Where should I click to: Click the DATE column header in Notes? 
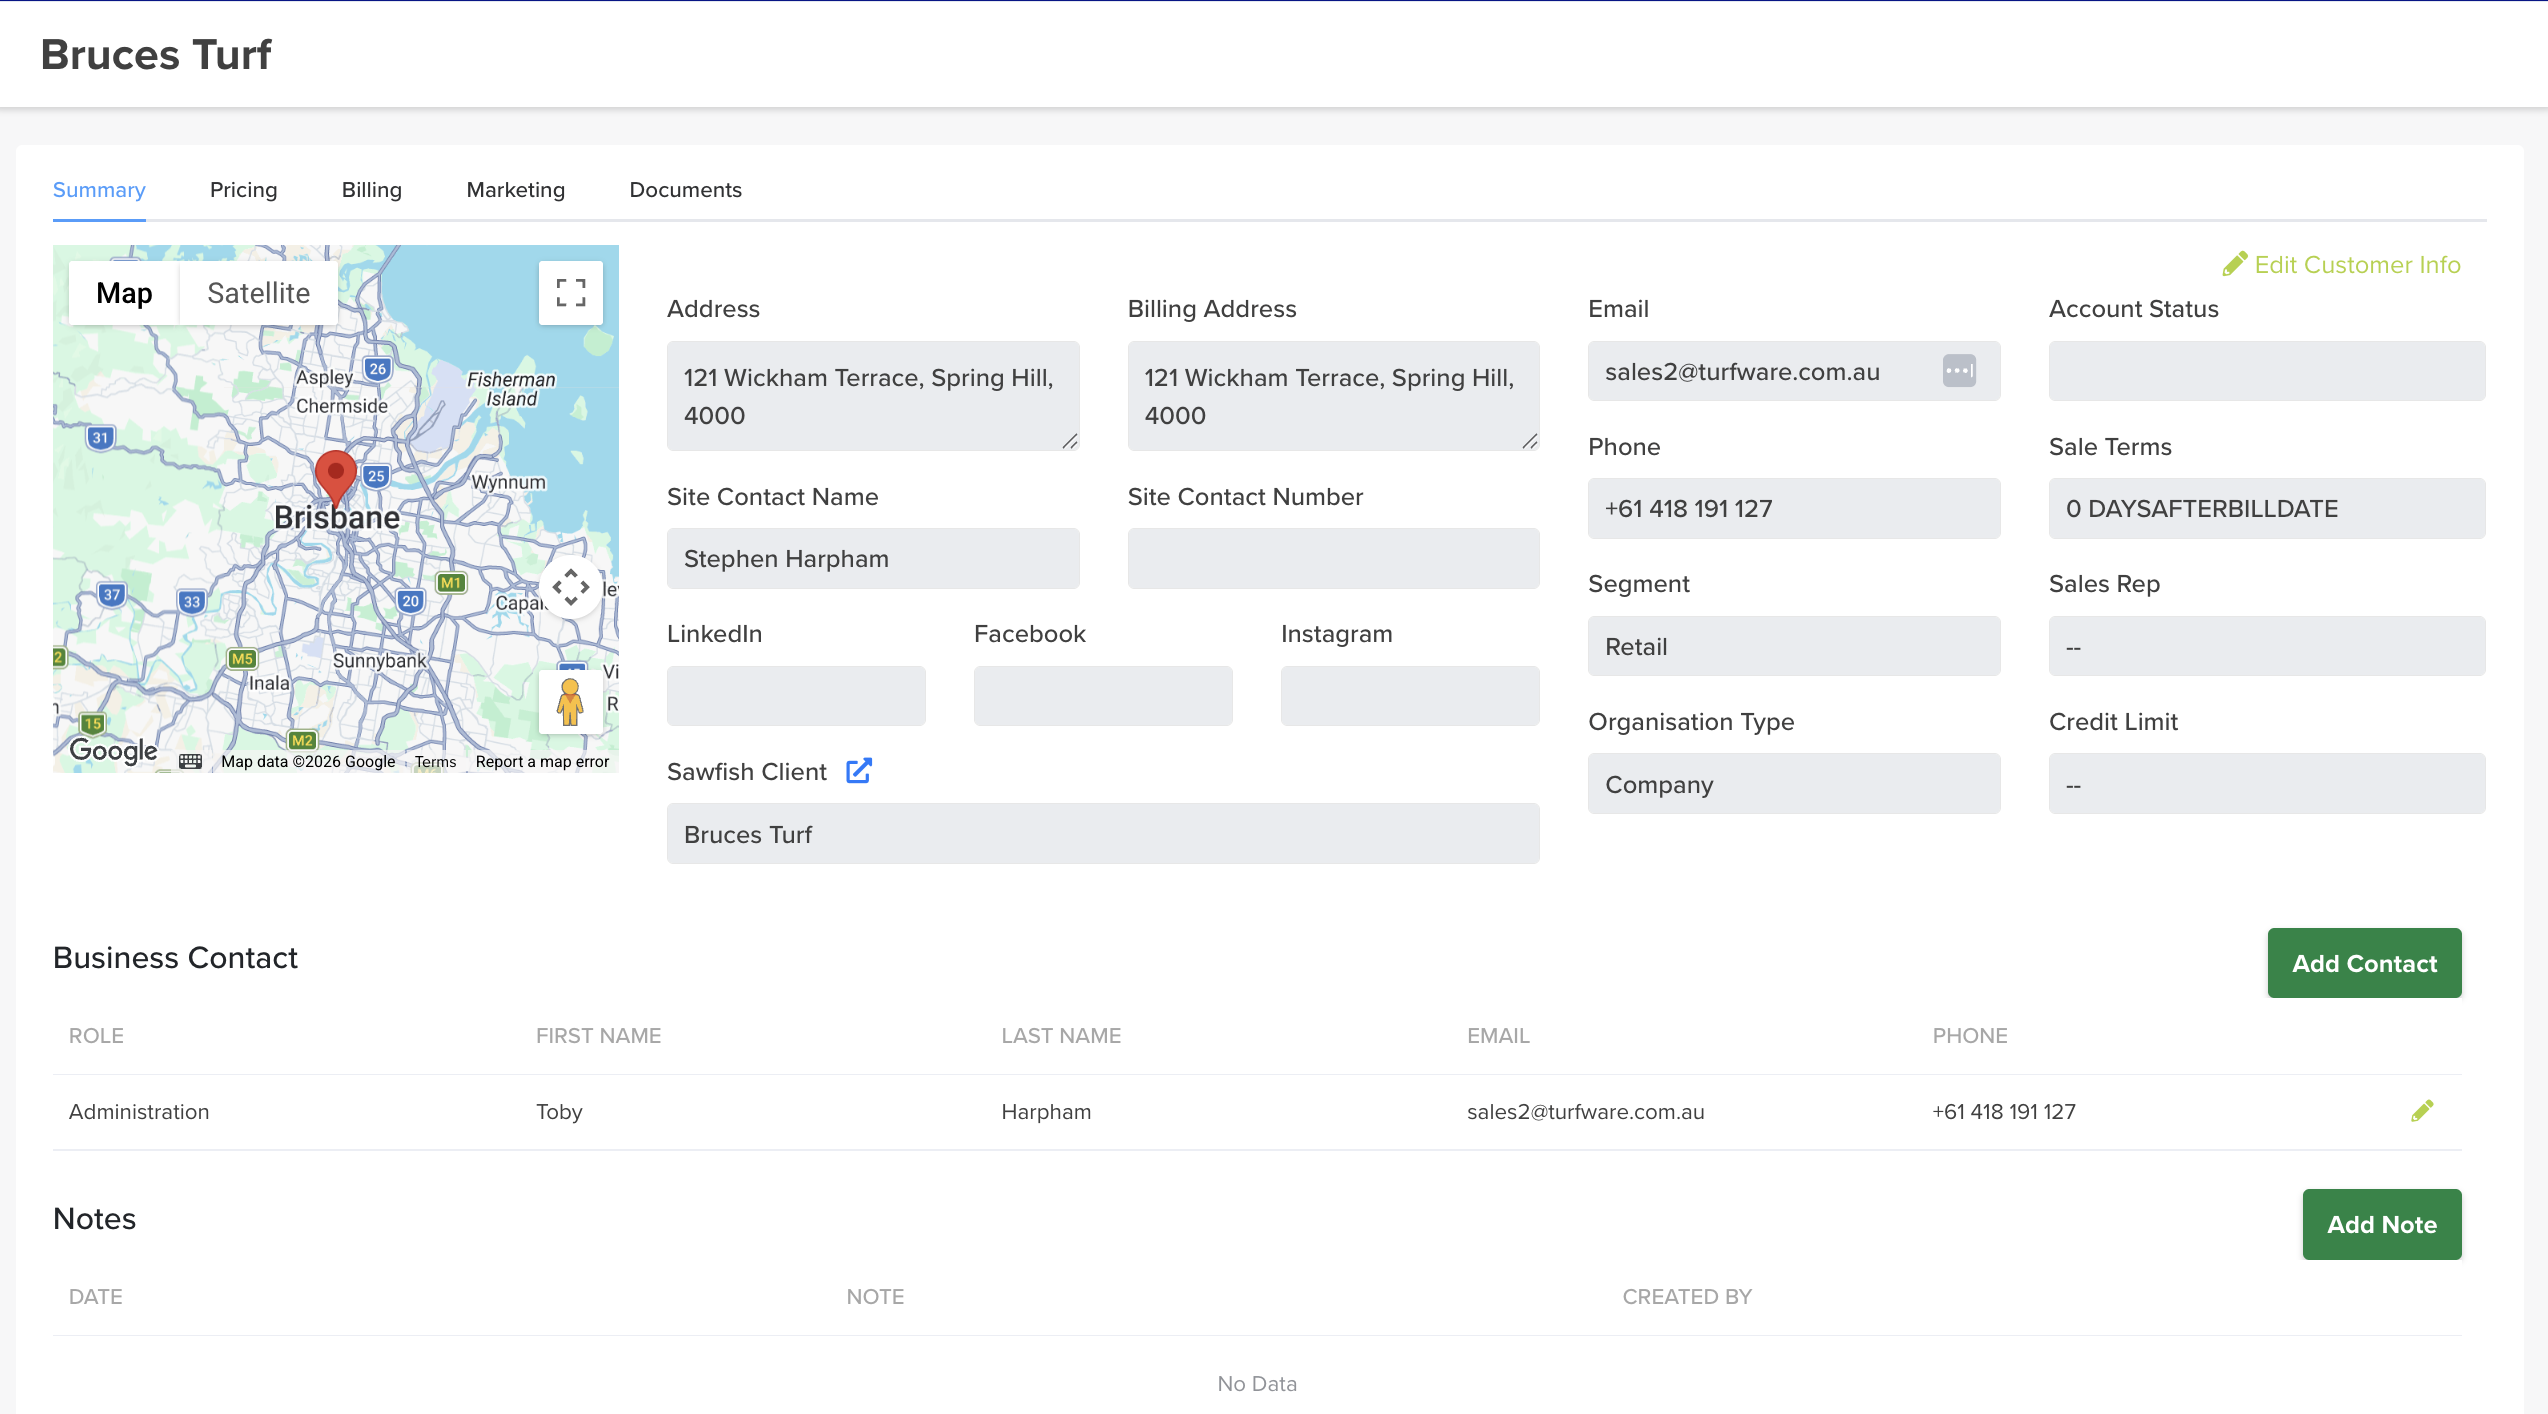[x=96, y=1297]
